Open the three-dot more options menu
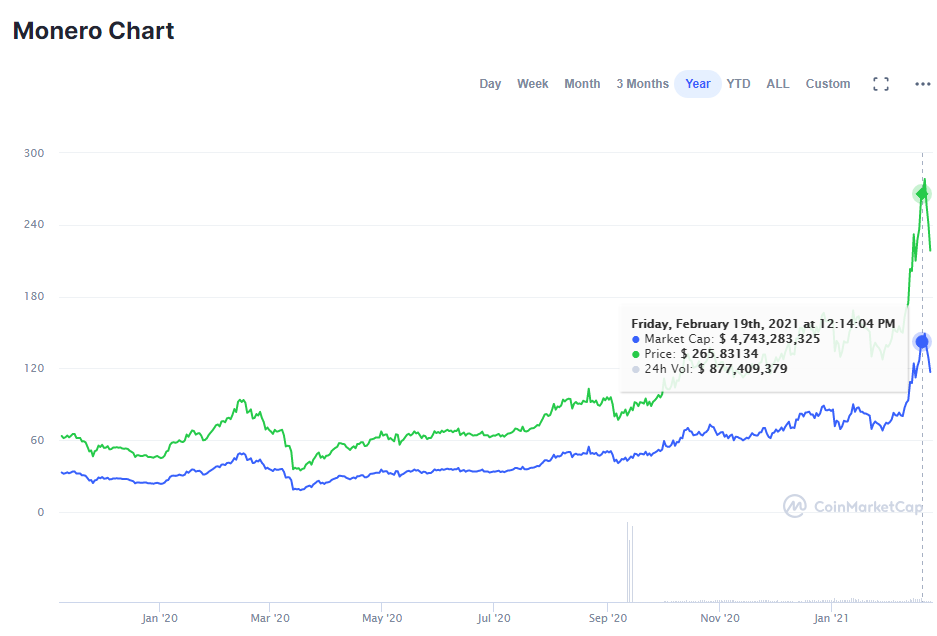Screen dimensions: 937x636 click(923, 84)
